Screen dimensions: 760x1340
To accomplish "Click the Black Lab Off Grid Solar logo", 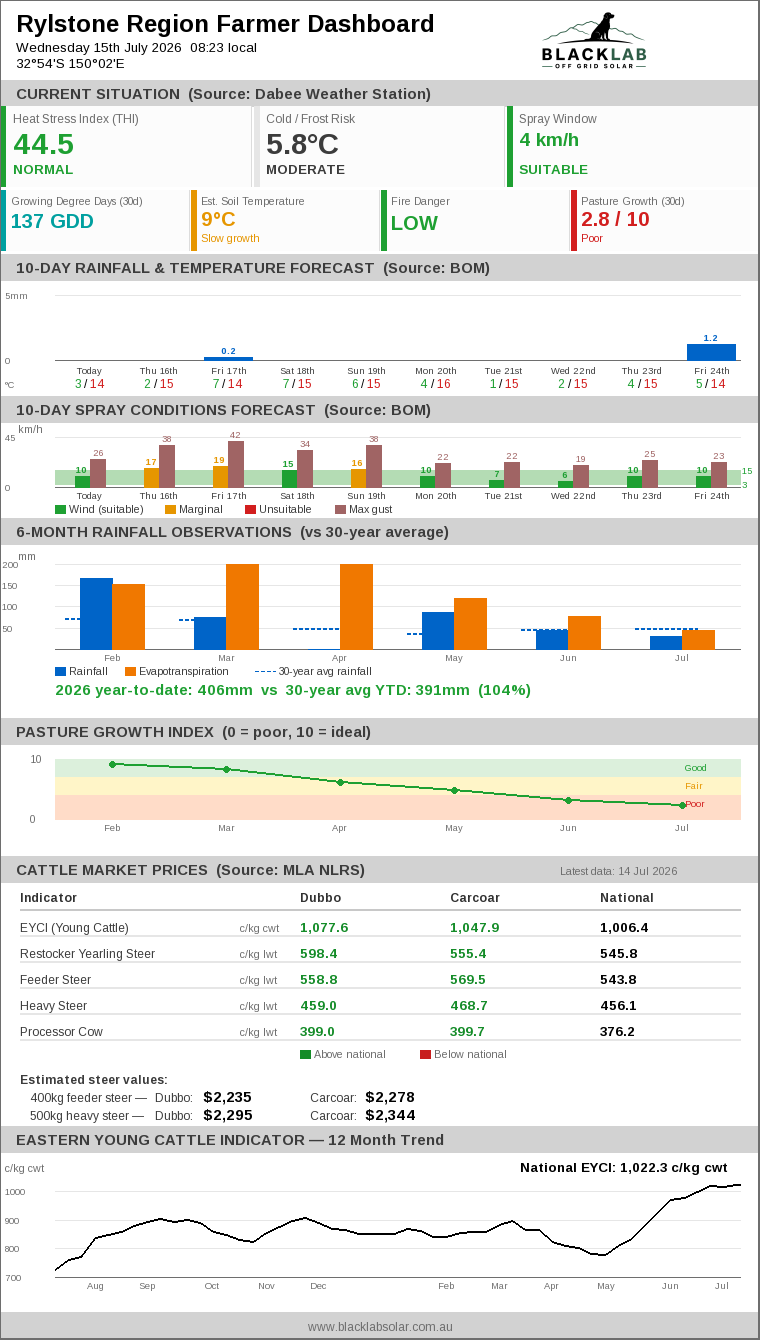I will click(594, 40).
